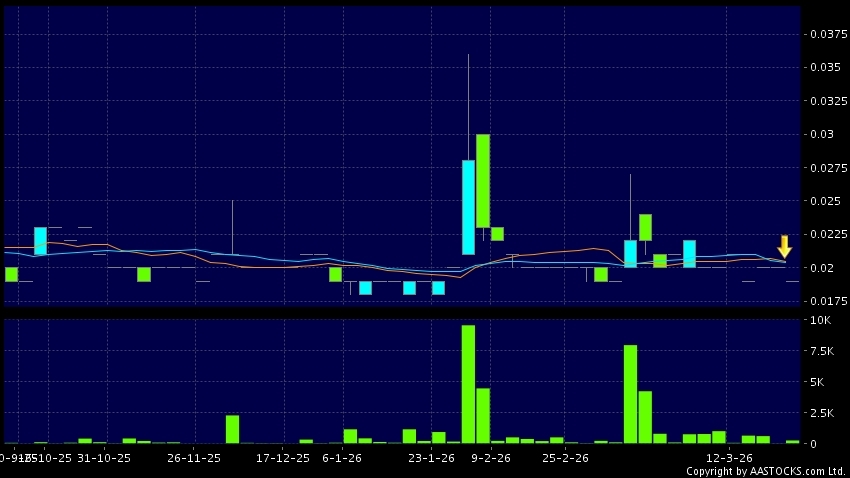Click the 7.5K volume axis label
The image size is (850, 478).
coord(824,352)
